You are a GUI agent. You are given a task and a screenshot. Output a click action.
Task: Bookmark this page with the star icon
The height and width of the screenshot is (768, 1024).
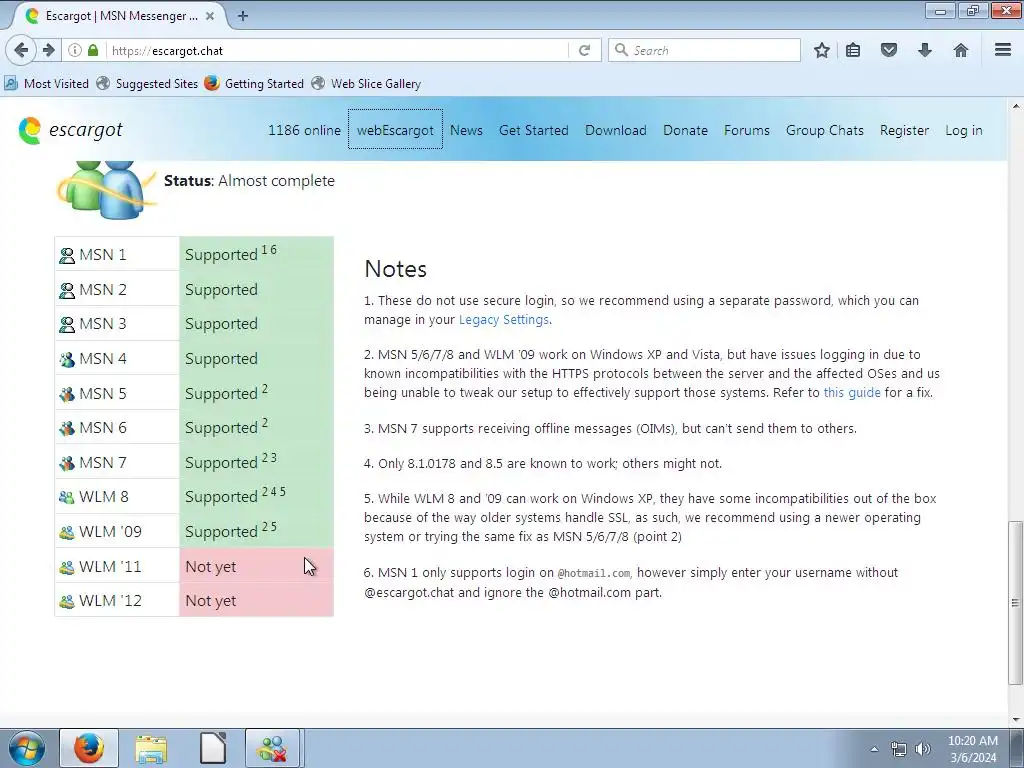[x=822, y=50]
